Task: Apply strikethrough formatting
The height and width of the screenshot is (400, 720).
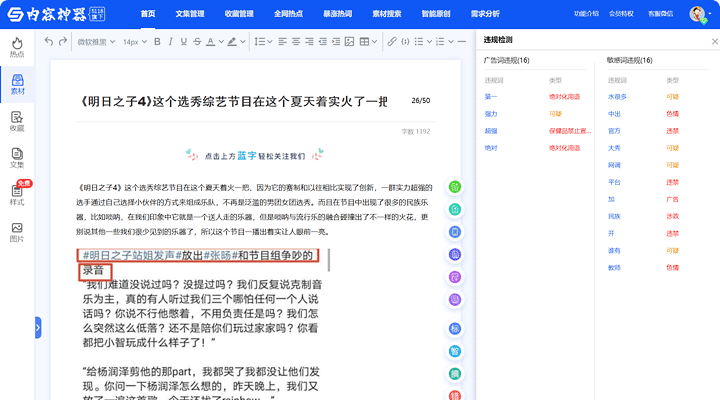Action: 197,42
